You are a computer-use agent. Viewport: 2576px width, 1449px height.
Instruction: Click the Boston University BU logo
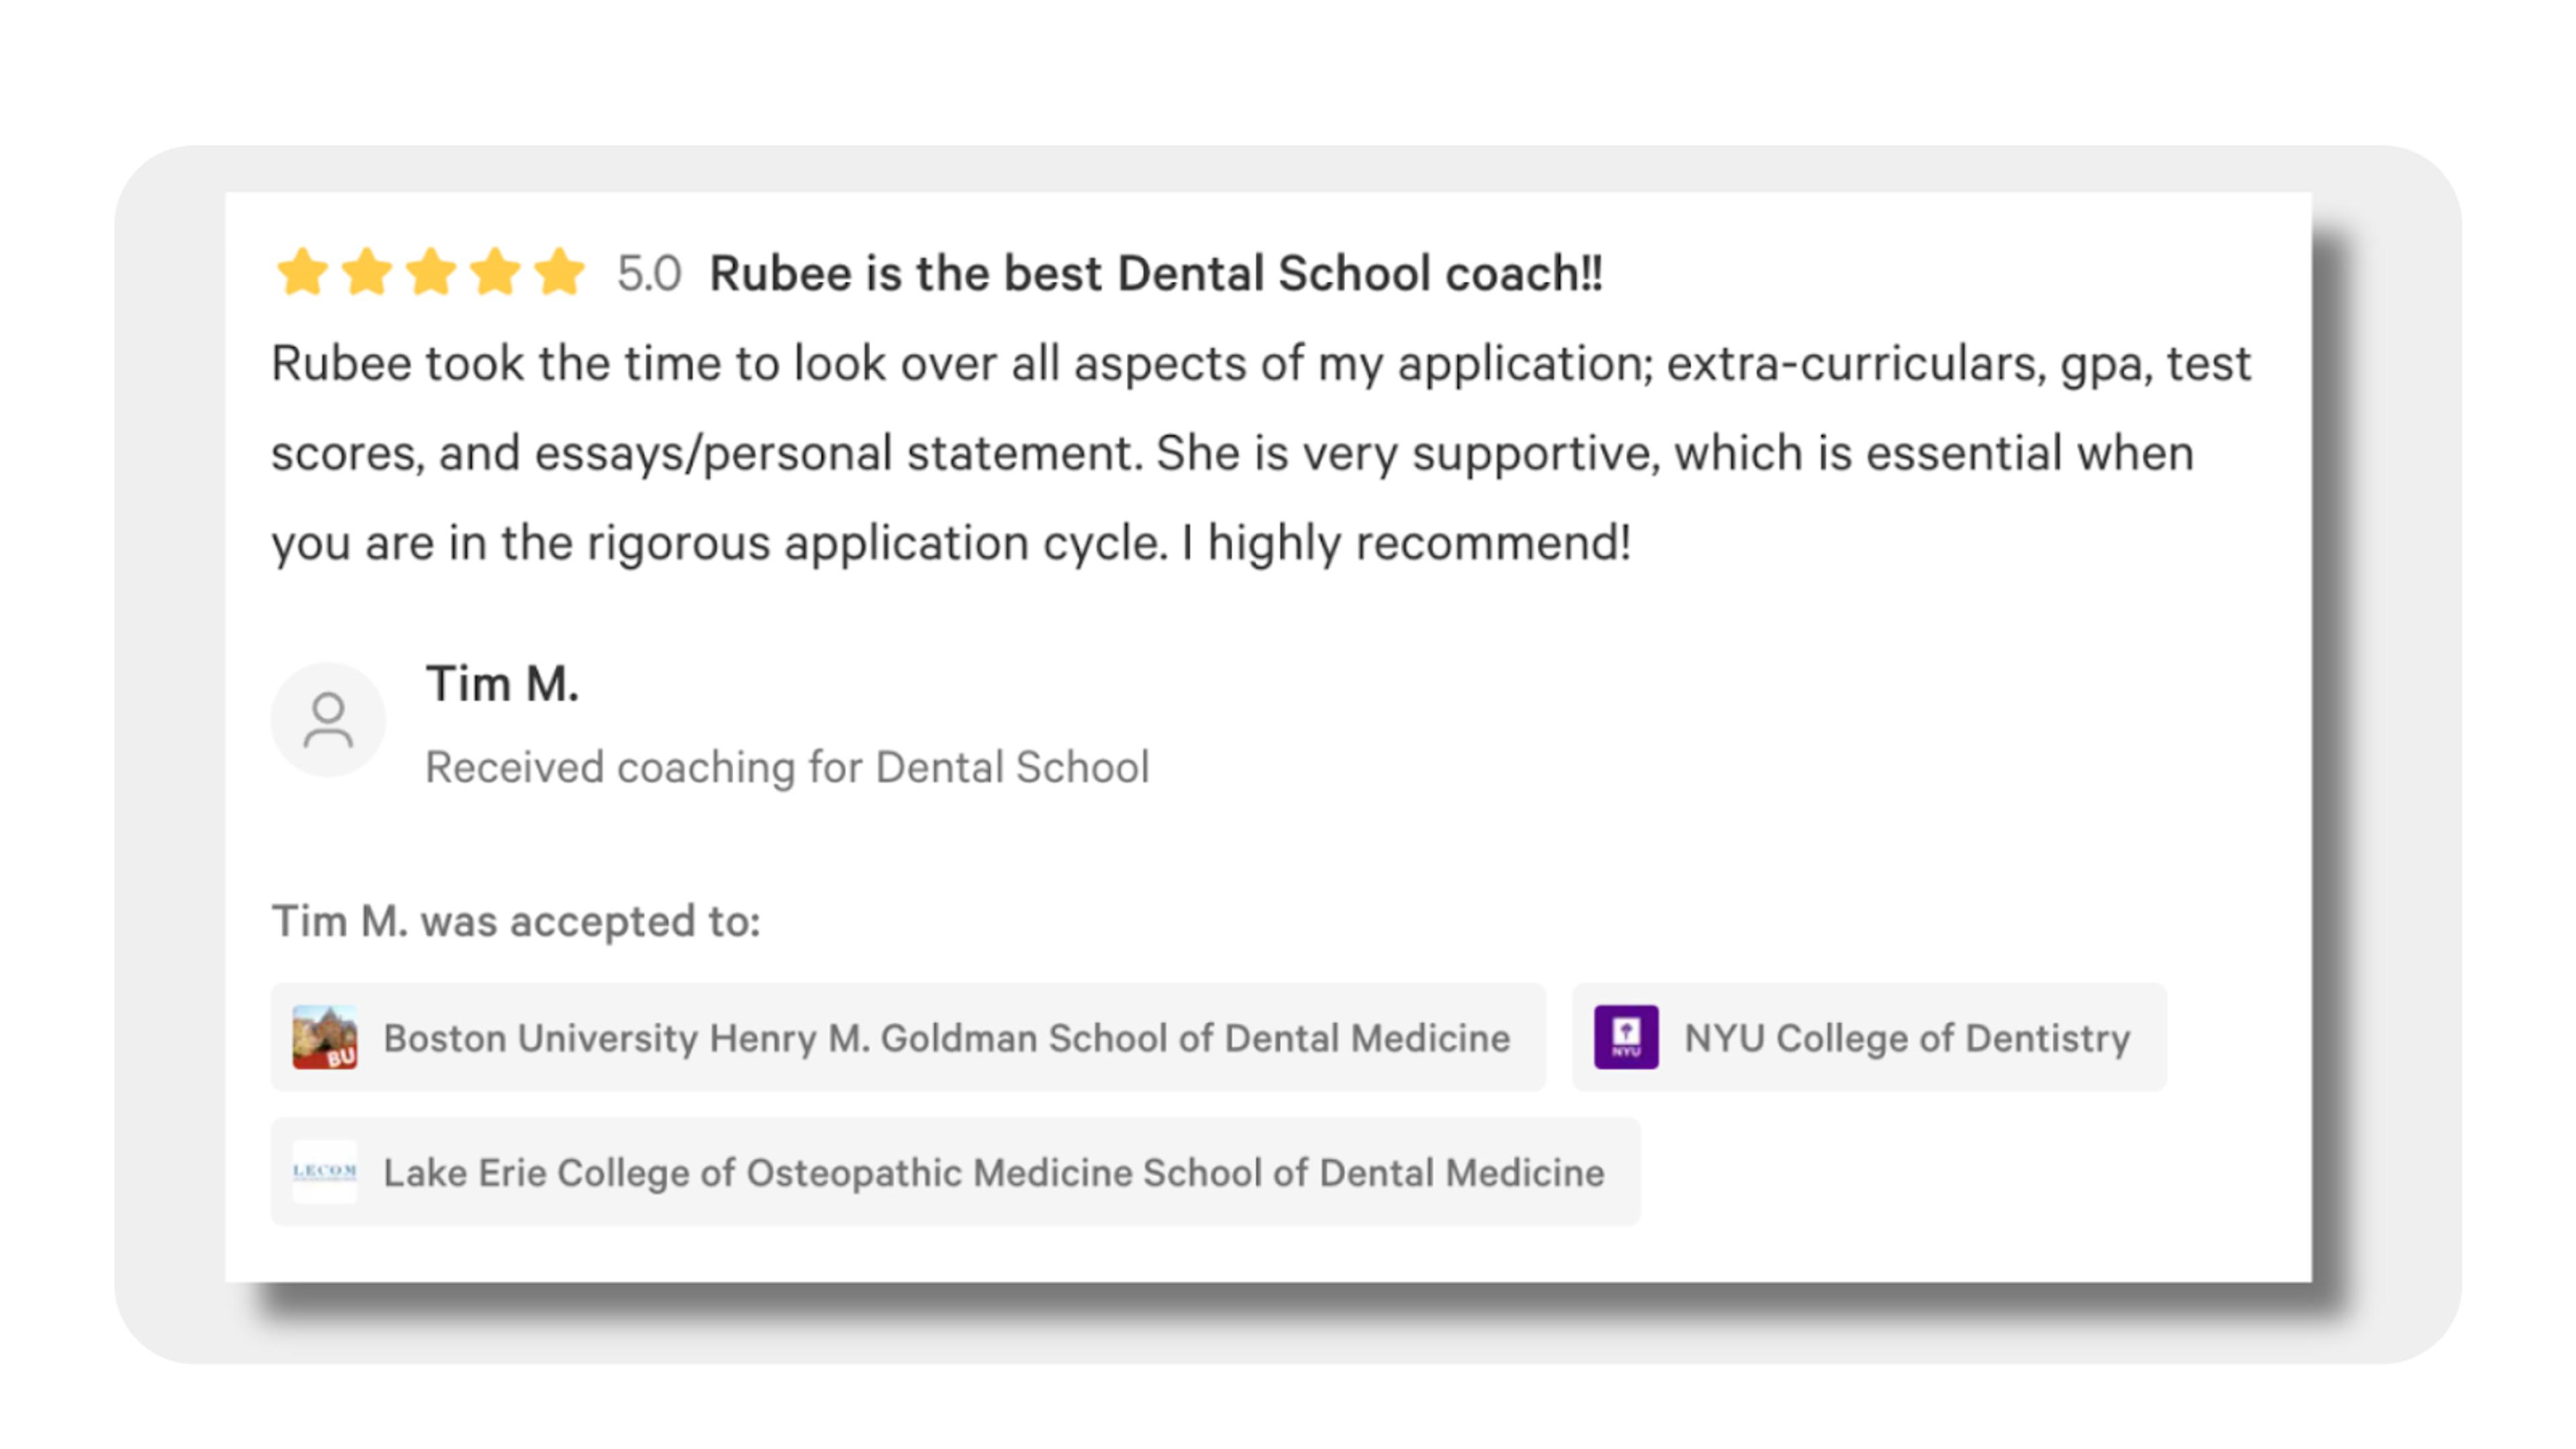tap(324, 1037)
